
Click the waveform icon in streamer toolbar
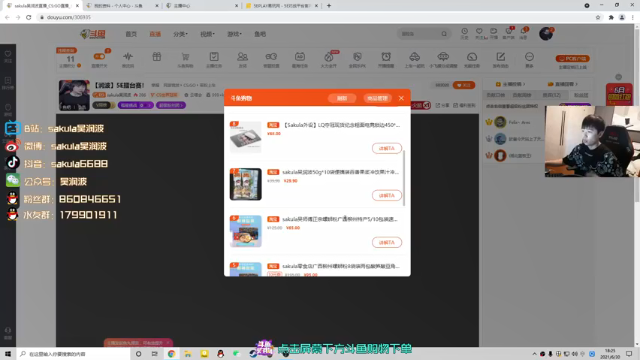[128, 57]
